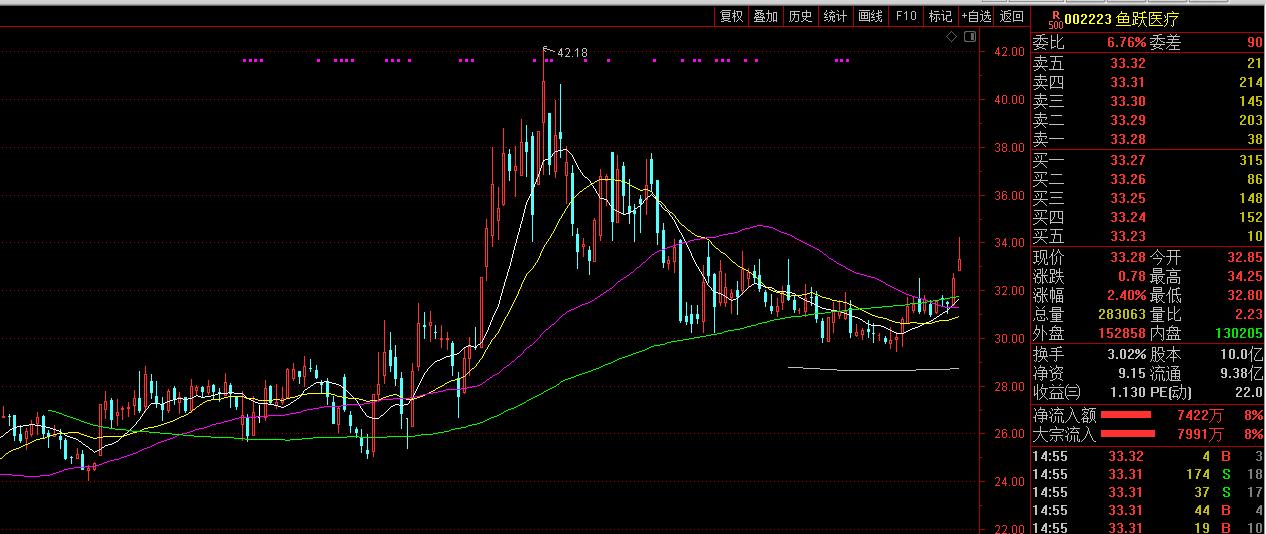Click the 返回 back button
The image size is (1266, 534).
click(x=1012, y=16)
